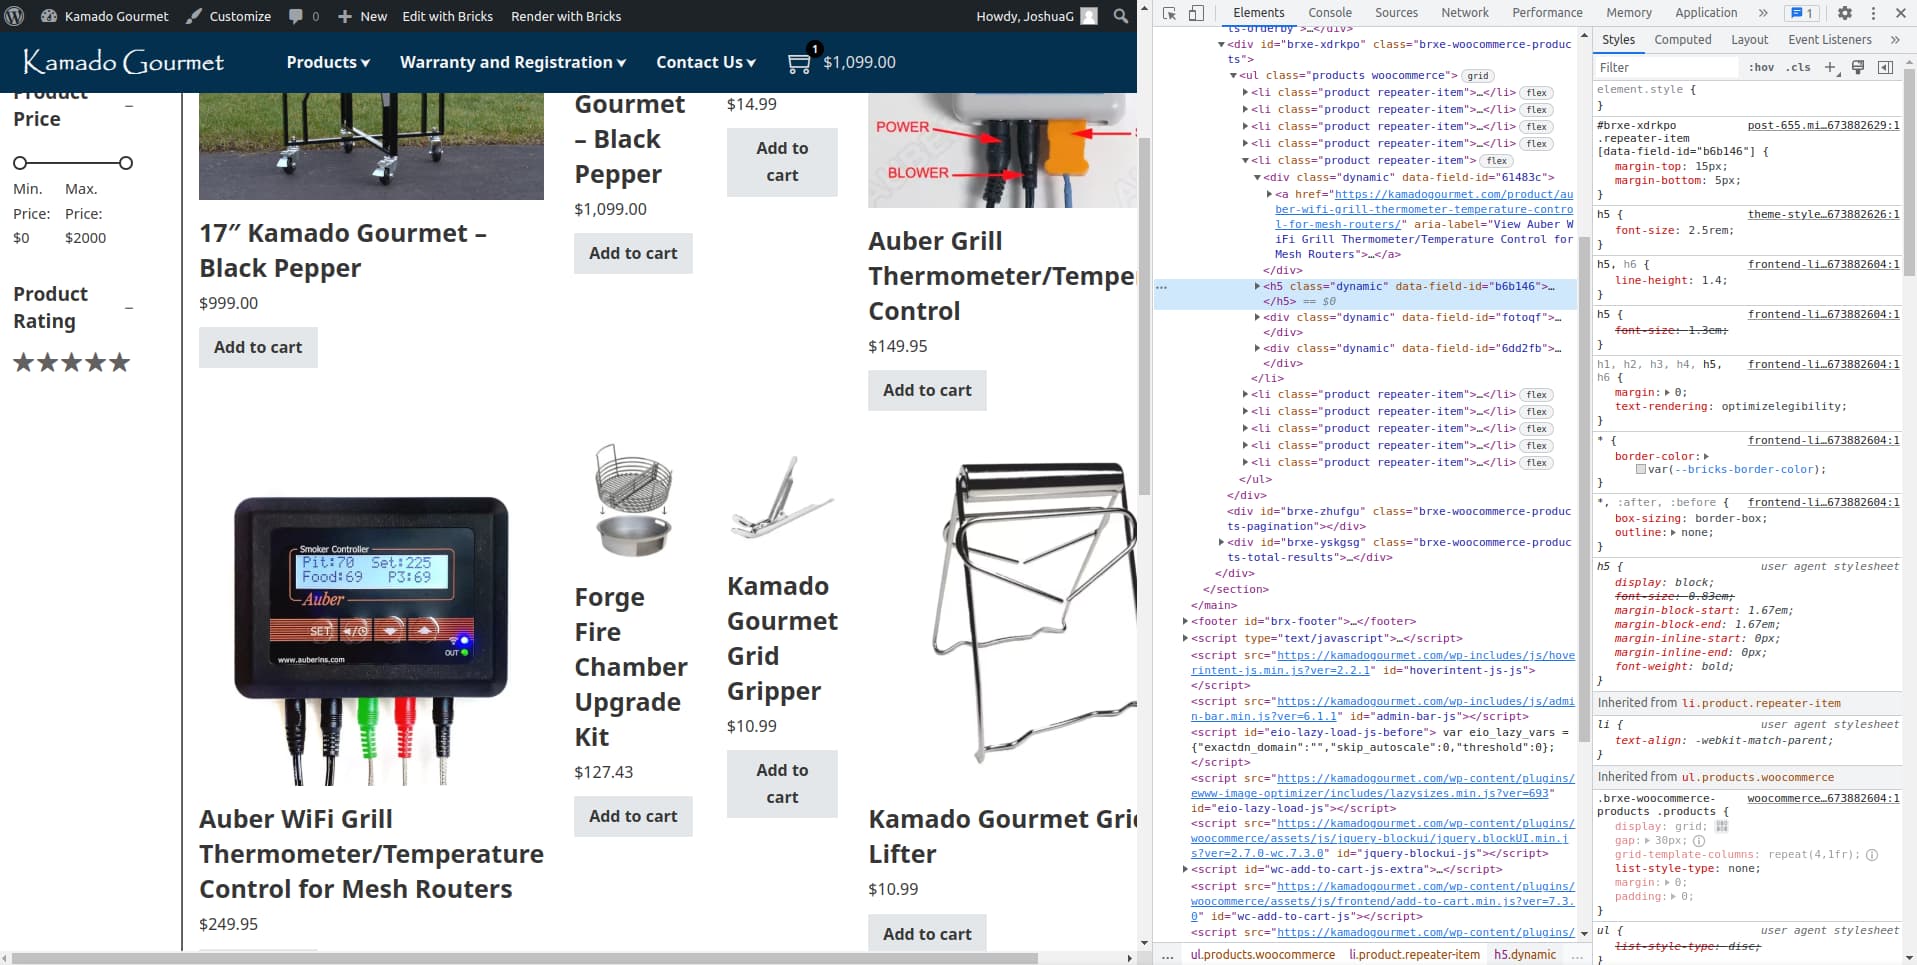The width and height of the screenshot is (1917, 965).
Task: Expand the footer#brx-footer node
Action: click(1185, 622)
